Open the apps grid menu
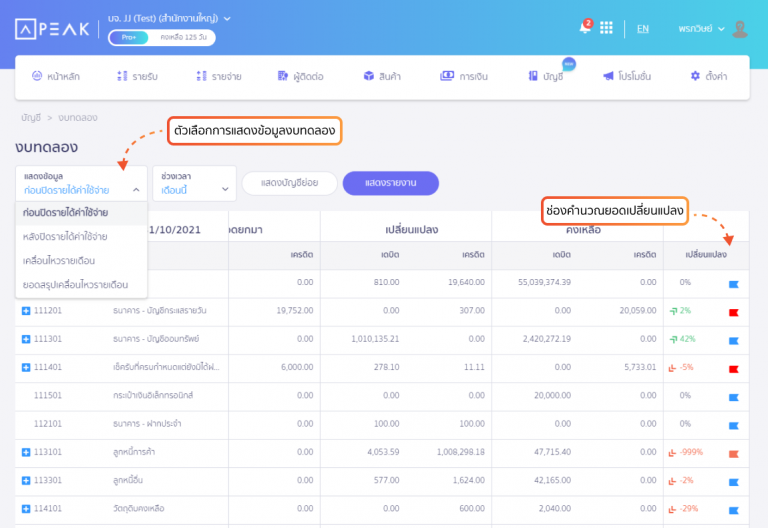The image size is (768, 528). (x=606, y=28)
